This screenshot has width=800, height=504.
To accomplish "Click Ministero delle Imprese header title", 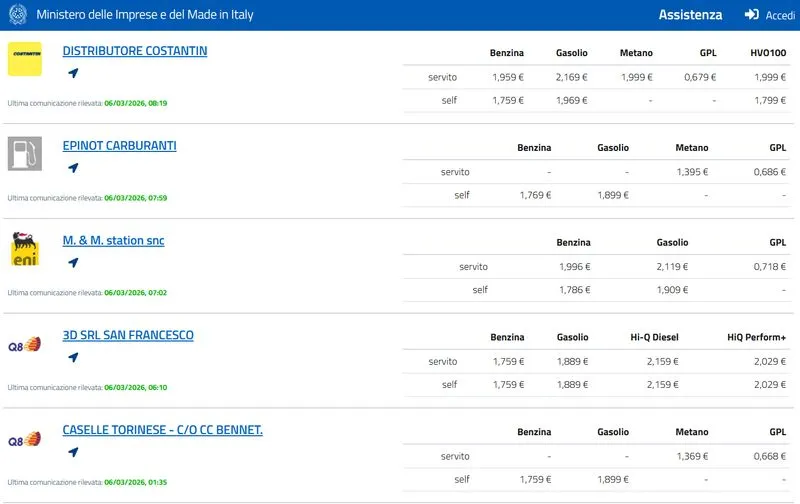I will (145, 15).
